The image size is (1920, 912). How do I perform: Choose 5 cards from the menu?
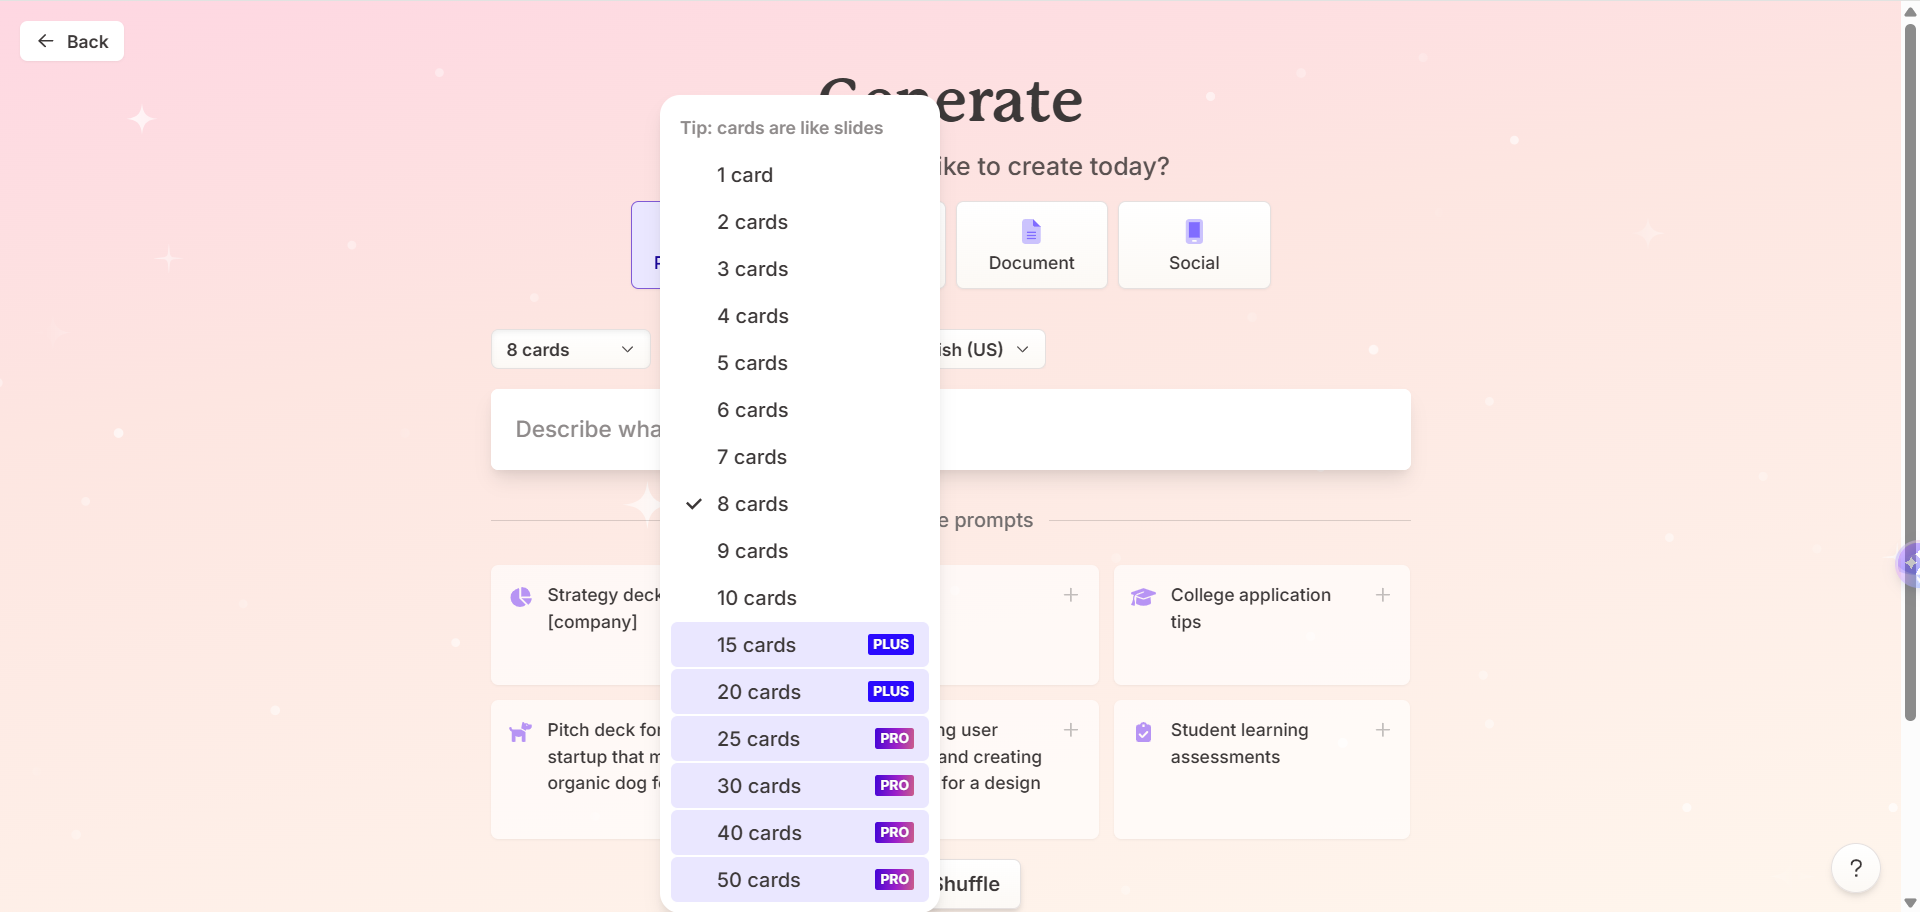click(752, 363)
